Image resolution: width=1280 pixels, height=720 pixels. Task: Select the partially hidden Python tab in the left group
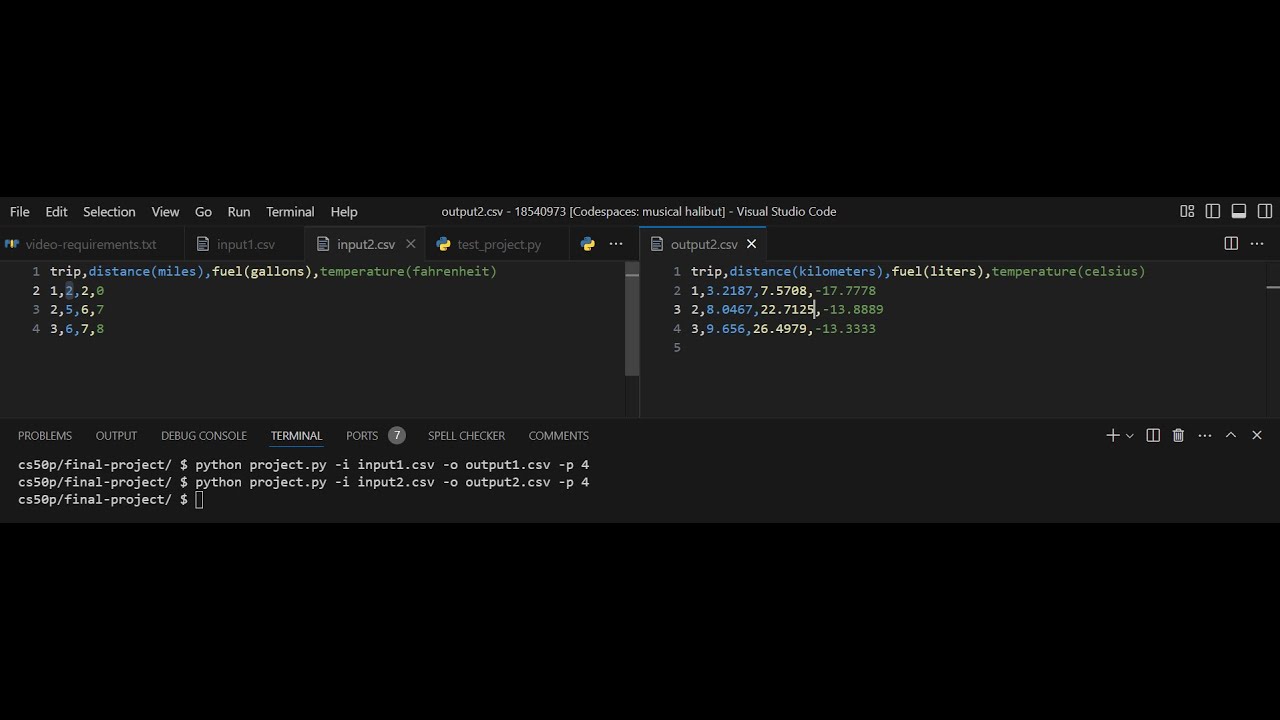(x=588, y=244)
